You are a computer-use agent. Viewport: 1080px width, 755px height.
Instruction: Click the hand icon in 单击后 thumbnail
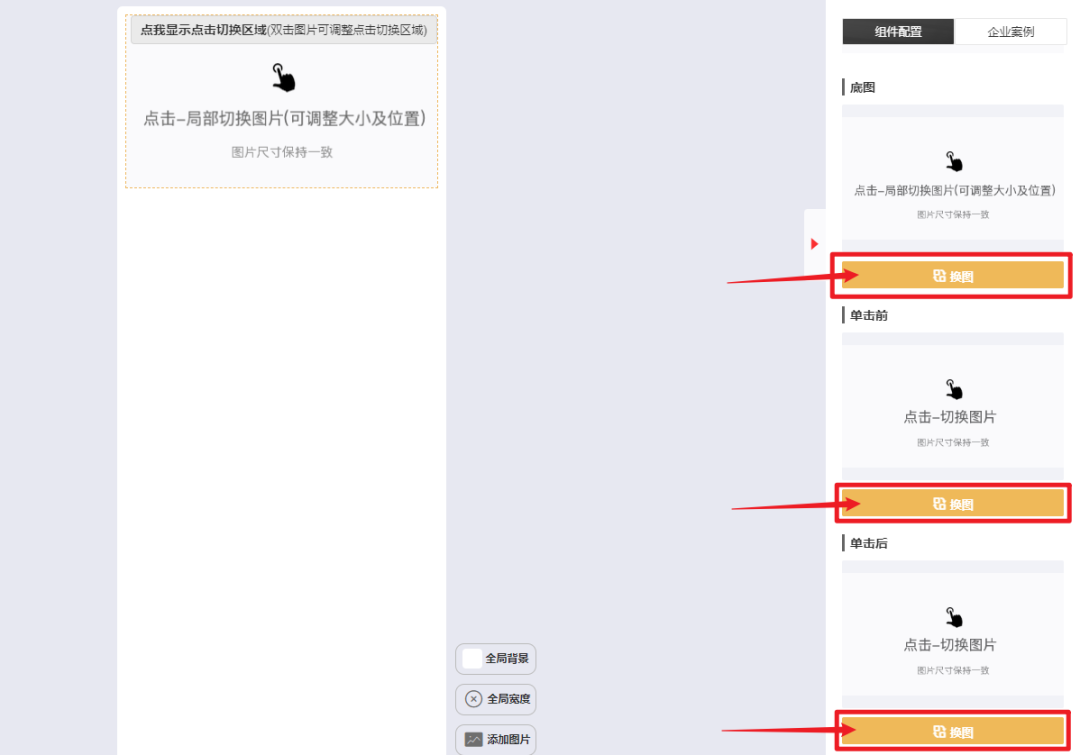954,617
